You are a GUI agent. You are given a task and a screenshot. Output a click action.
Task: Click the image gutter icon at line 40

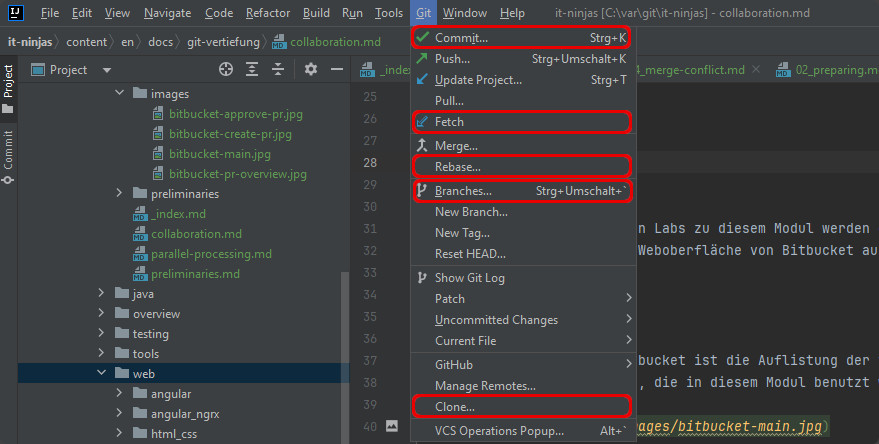click(392, 426)
